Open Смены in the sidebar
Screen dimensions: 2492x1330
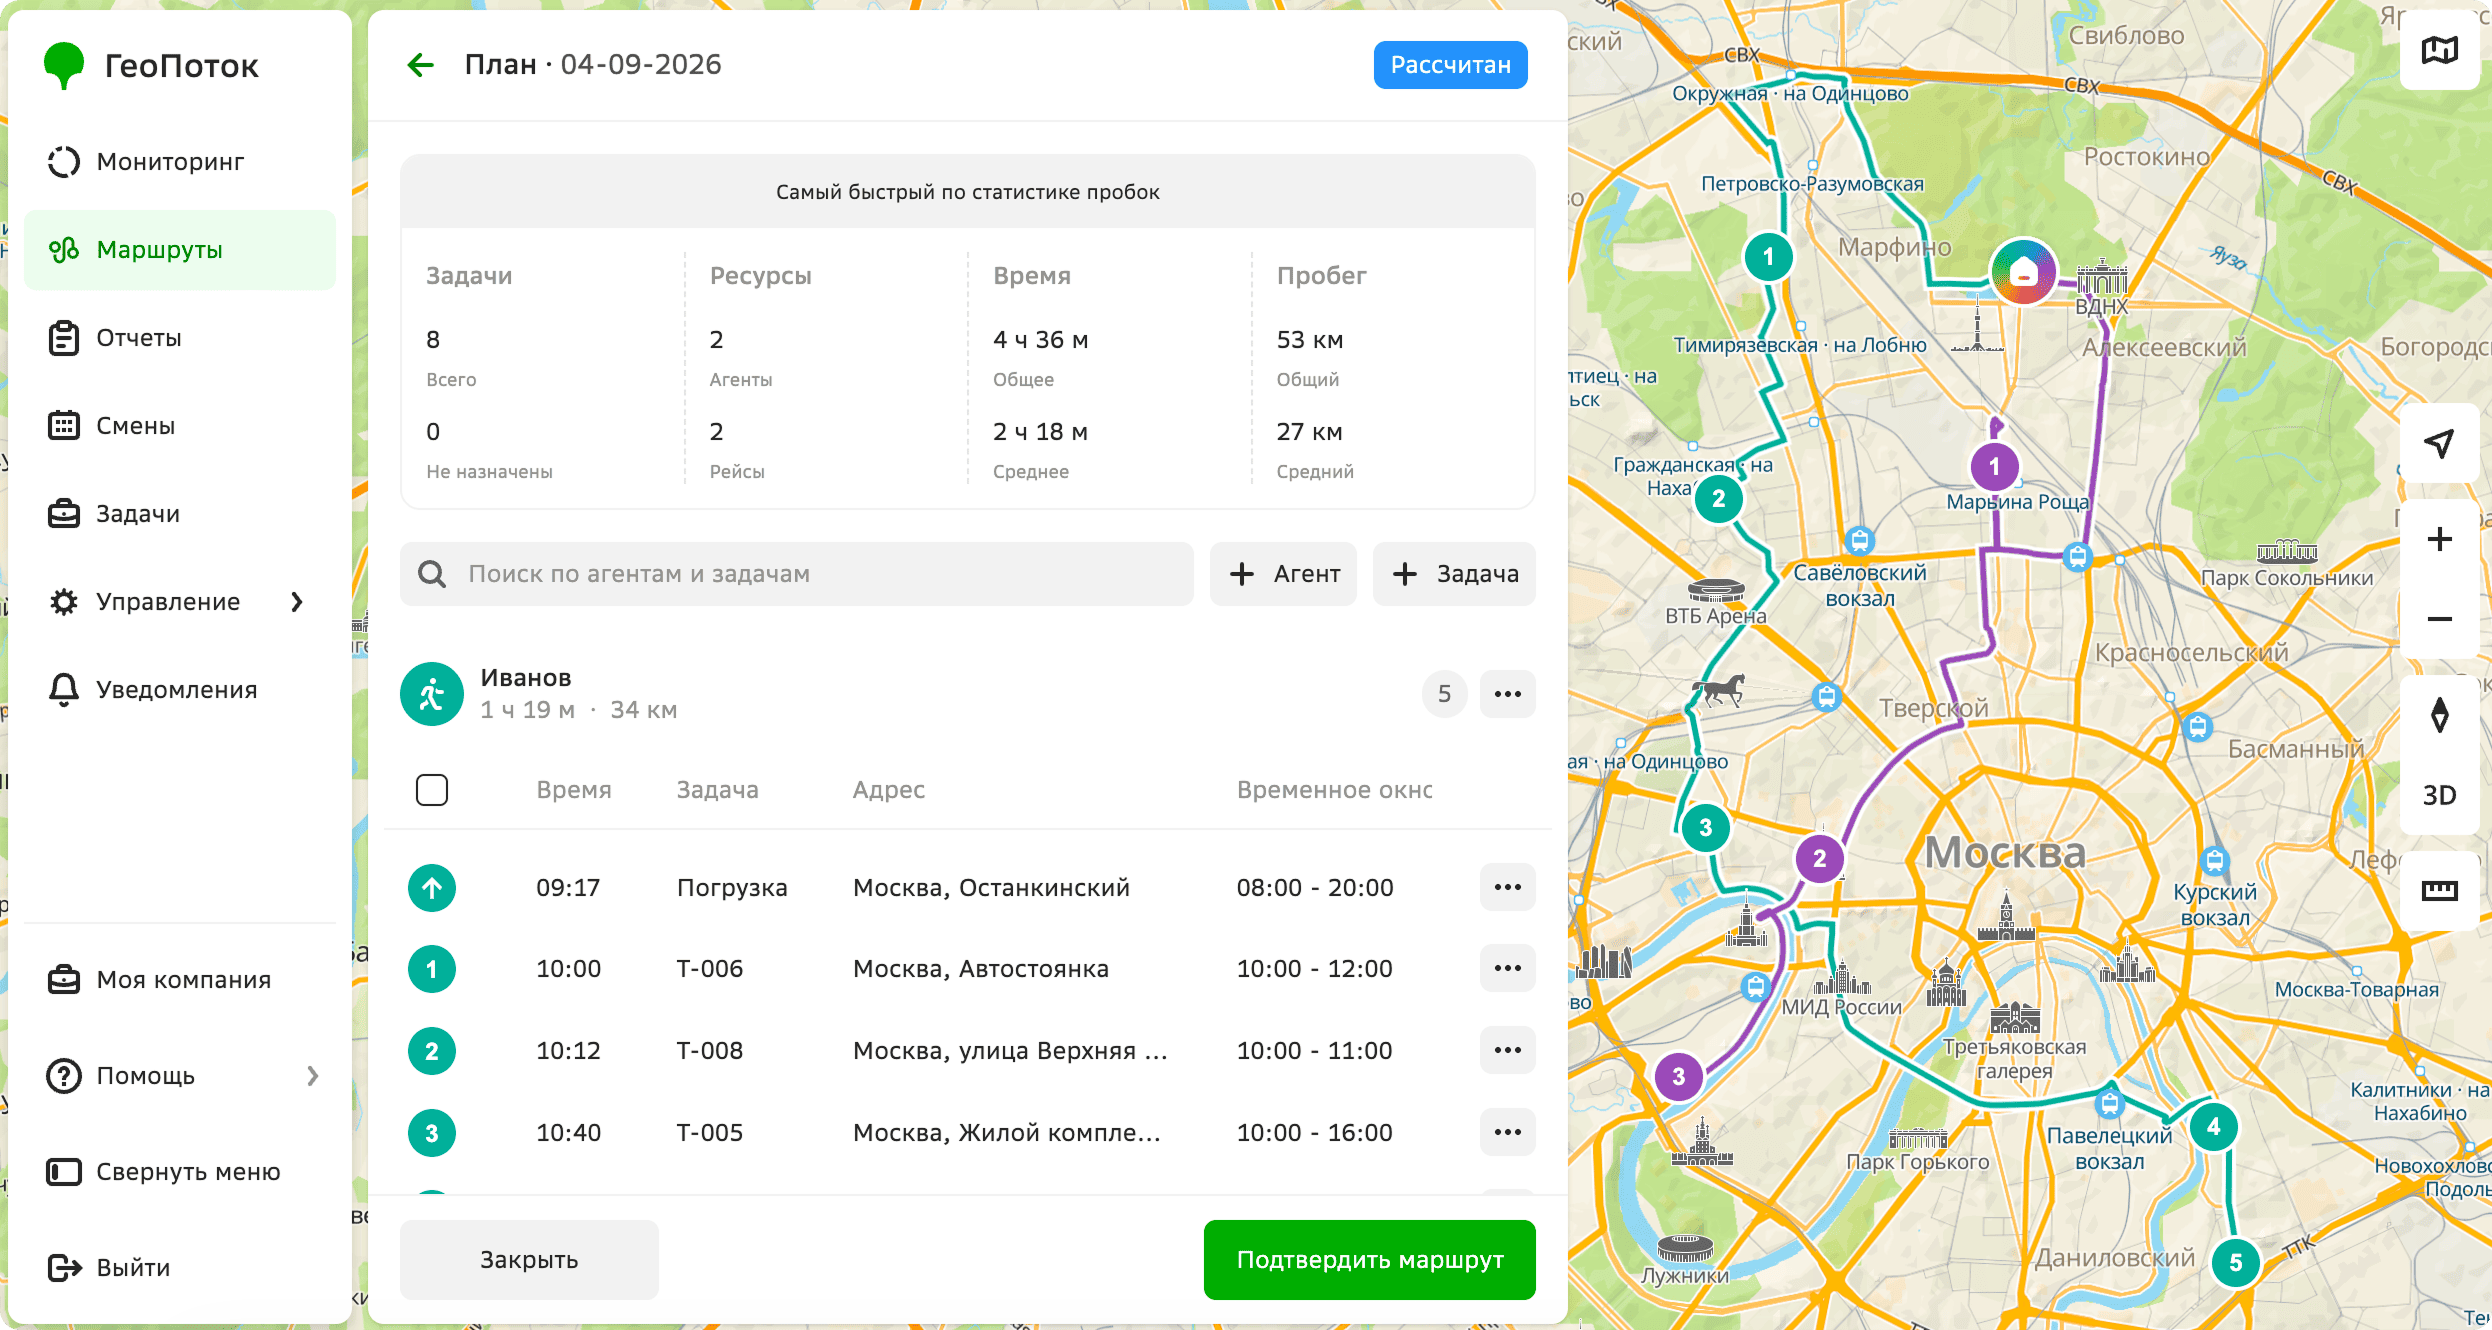(180, 426)
